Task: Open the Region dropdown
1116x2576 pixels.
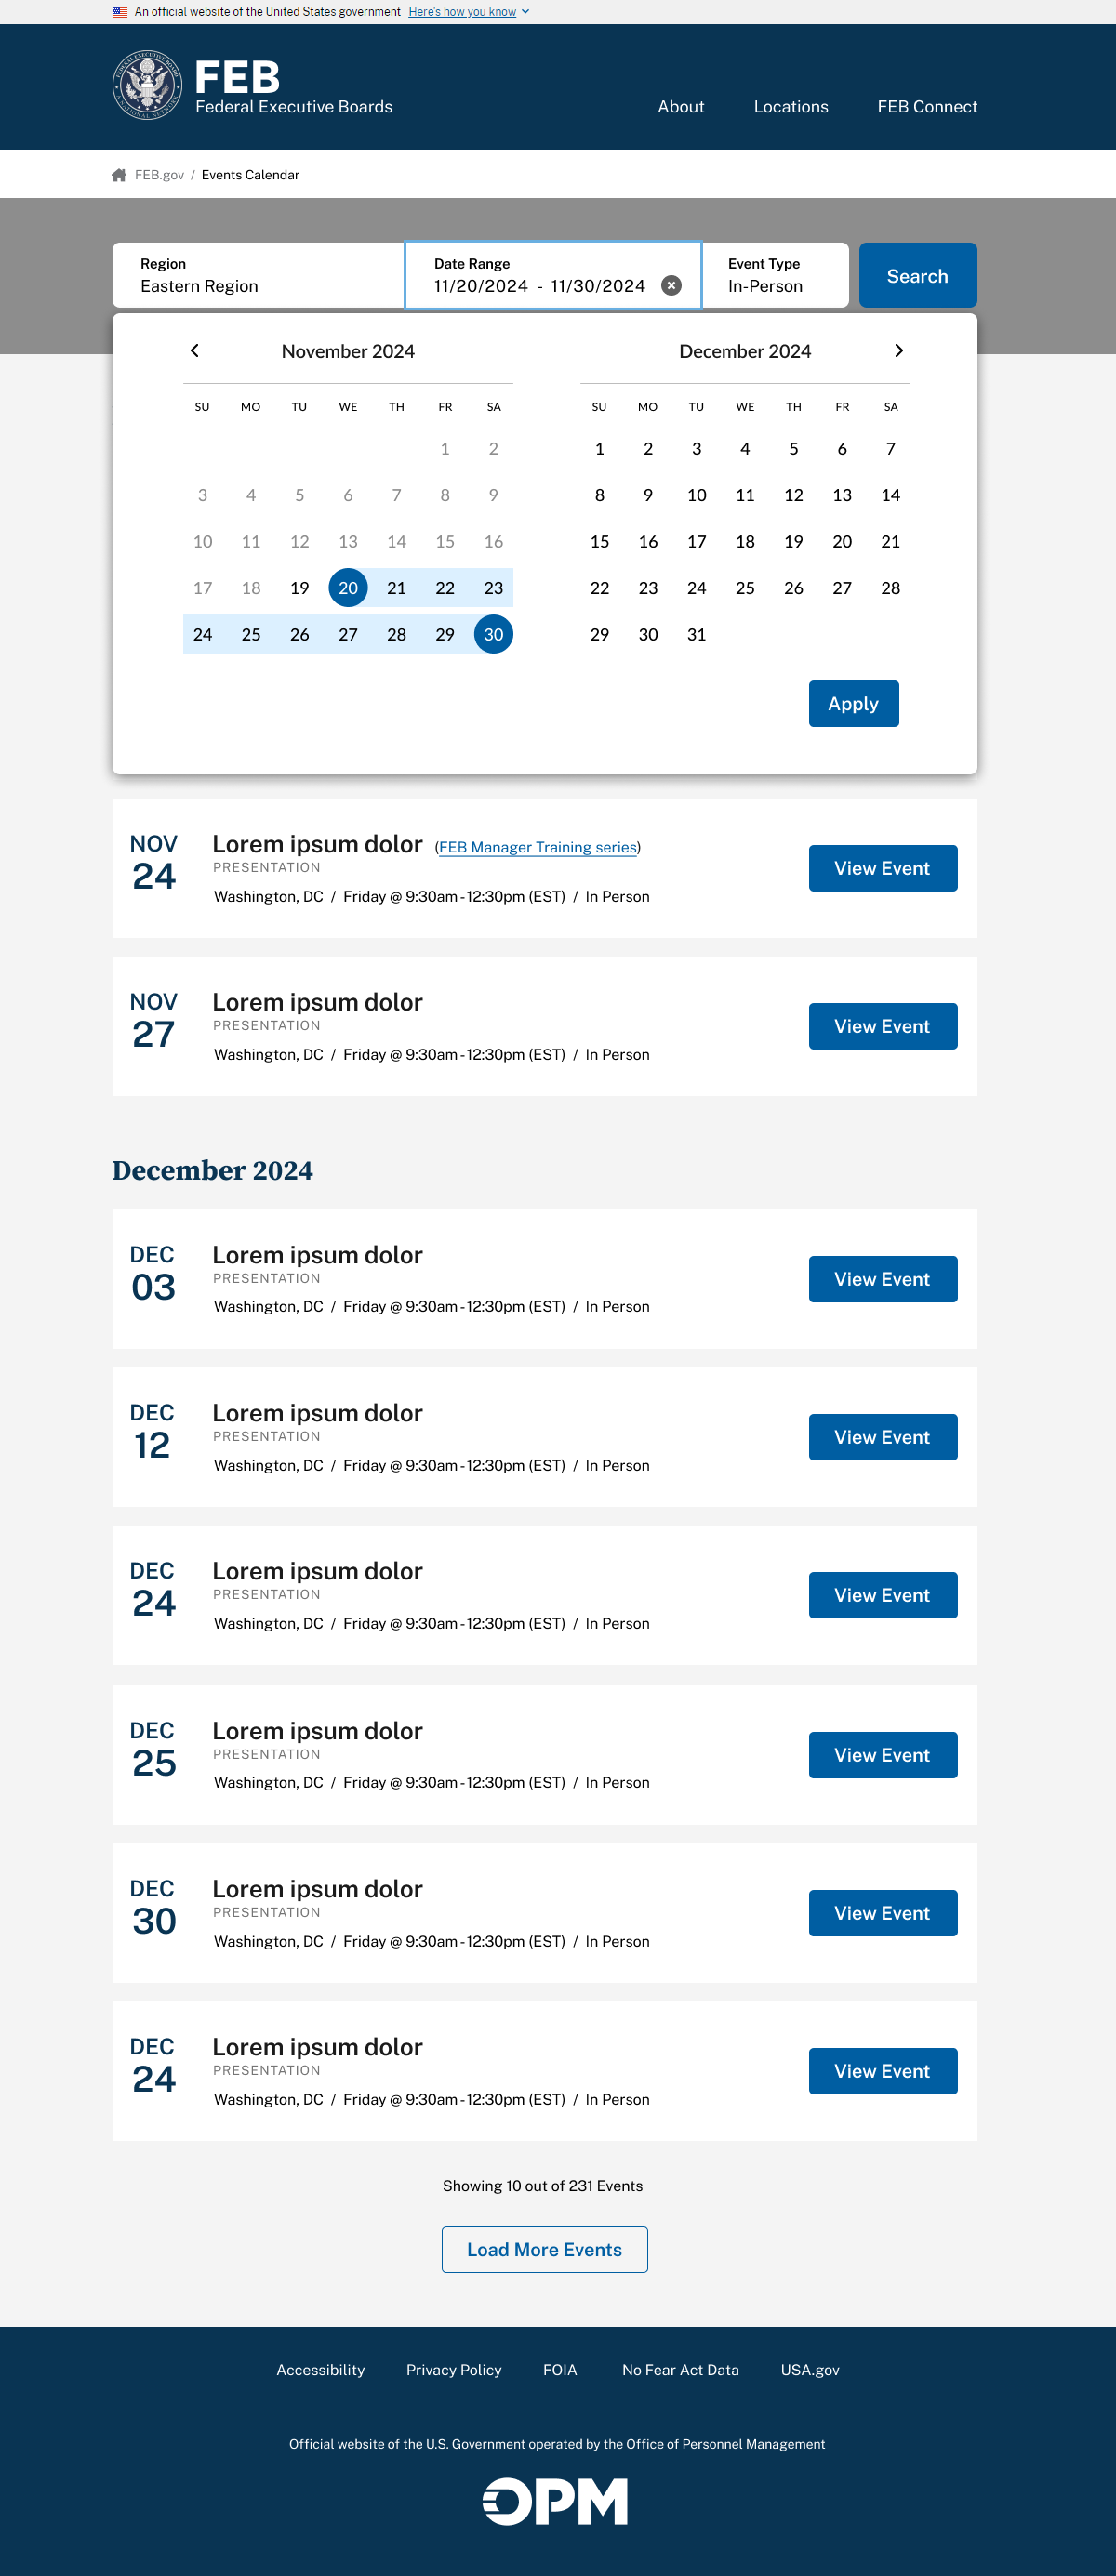Action: pyautogui.click(x=258, y=276)
